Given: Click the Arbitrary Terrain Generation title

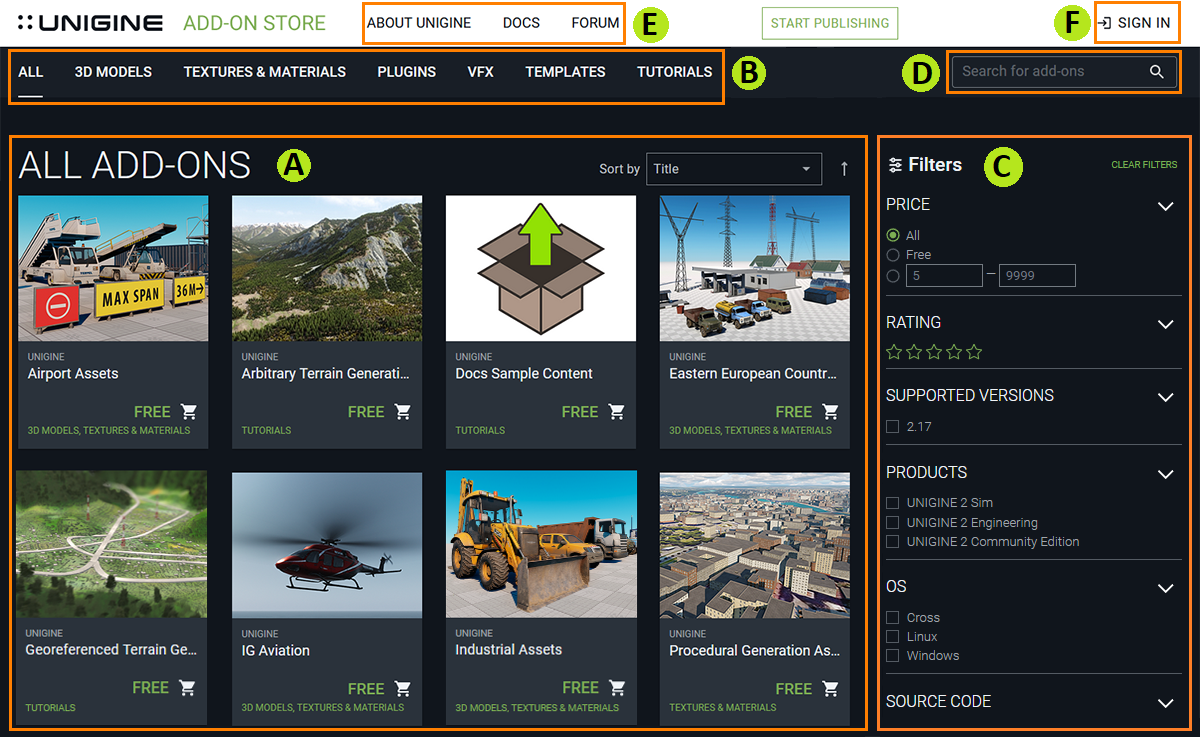Looking at the screenshot, I should tap(326, 374).
